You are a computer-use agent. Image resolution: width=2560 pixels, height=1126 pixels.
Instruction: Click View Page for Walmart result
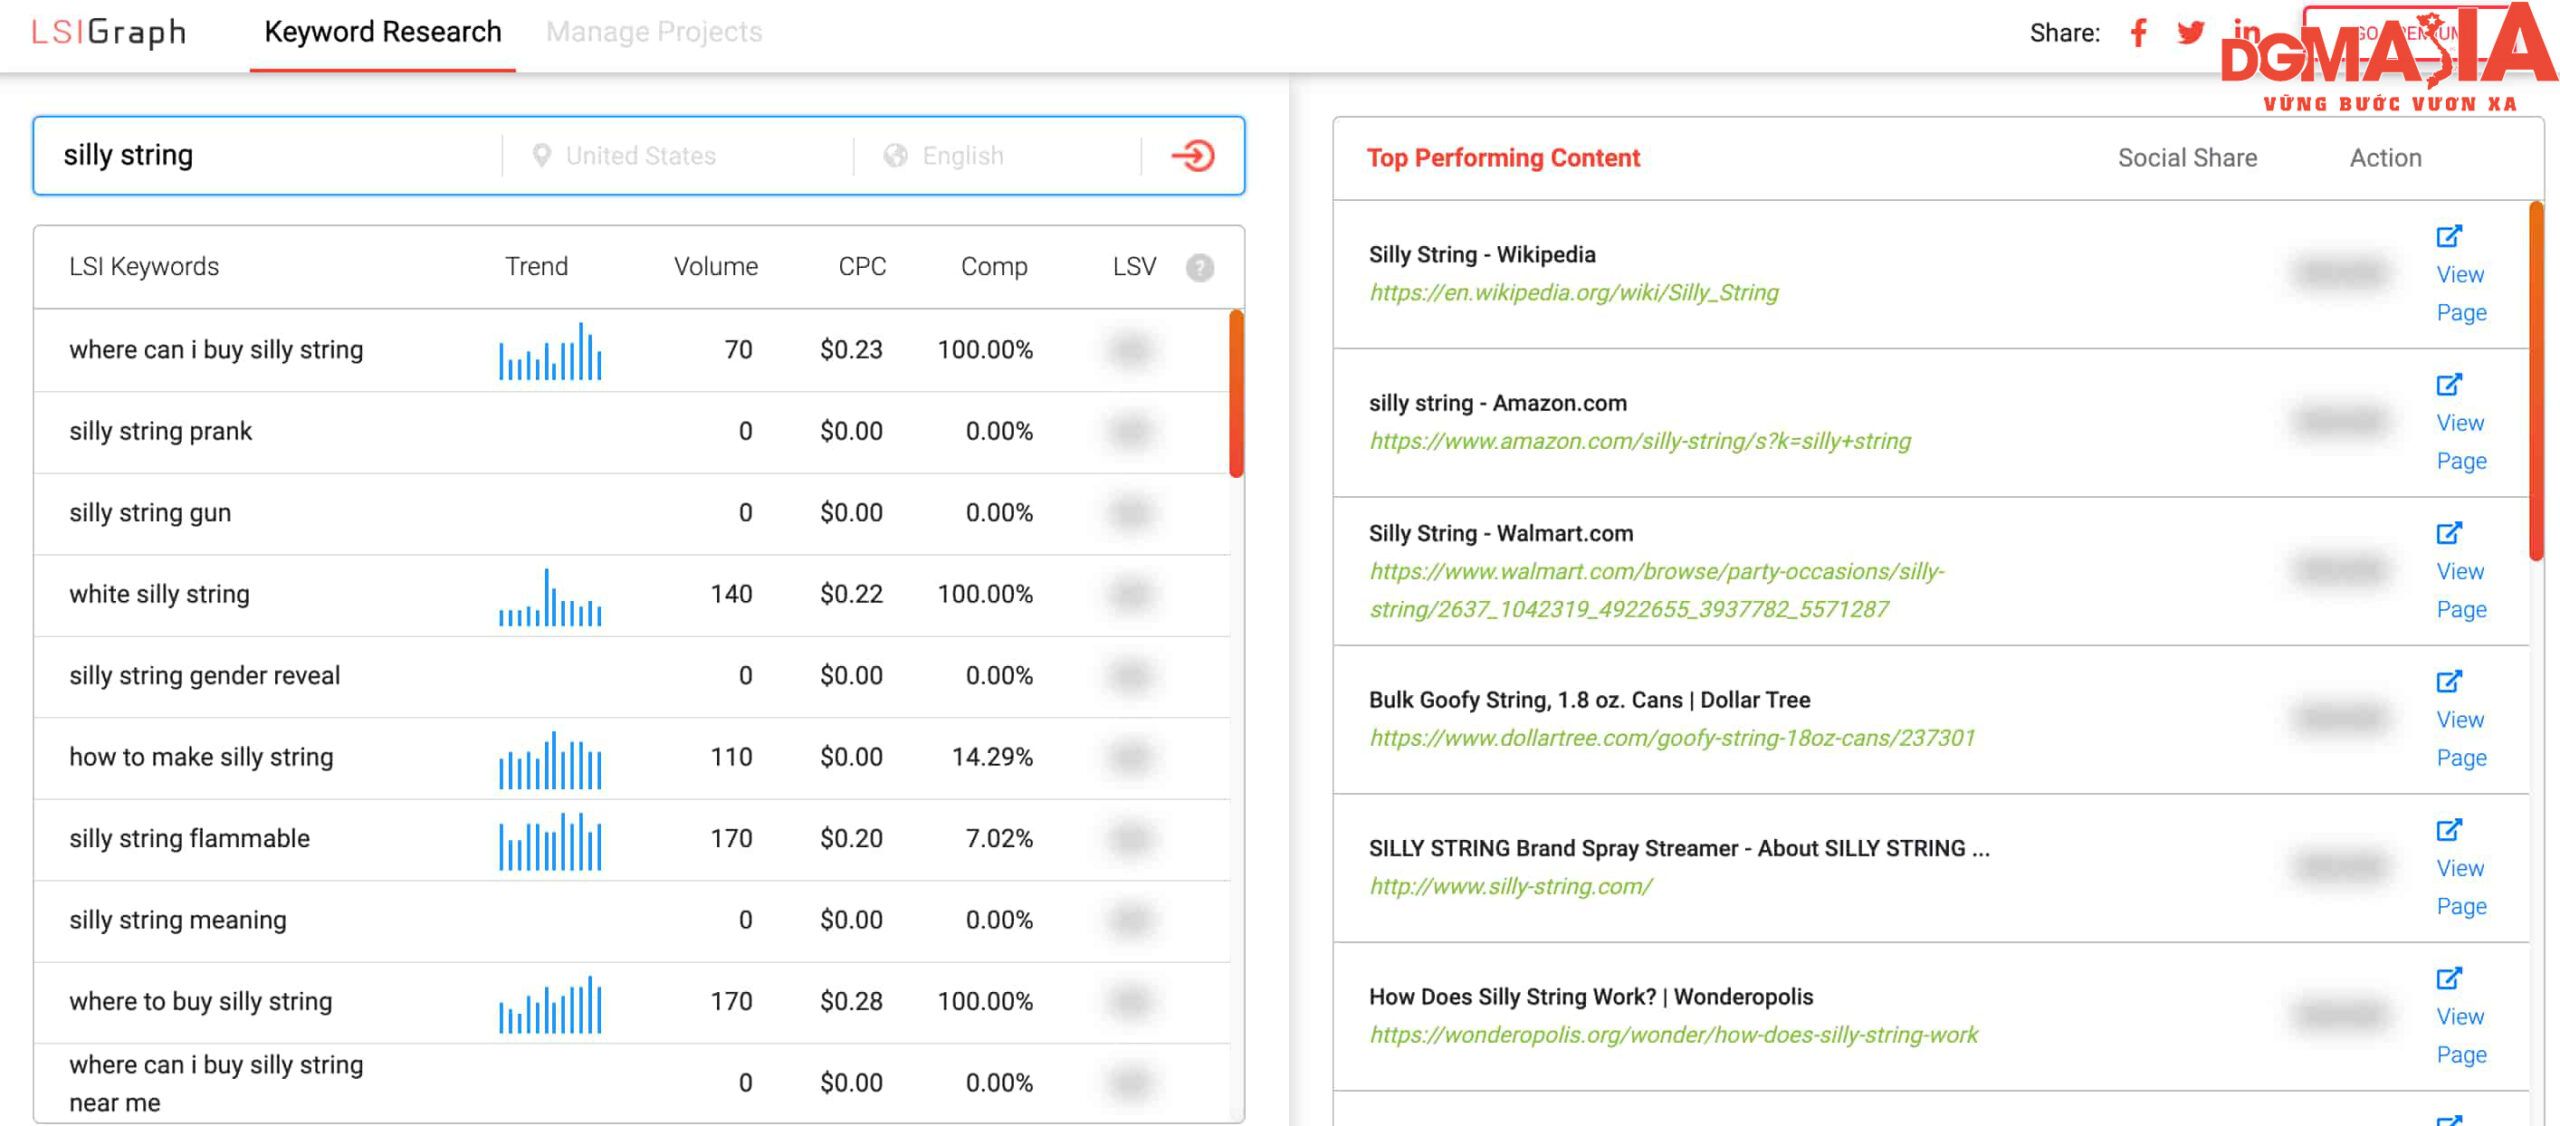2461,590
